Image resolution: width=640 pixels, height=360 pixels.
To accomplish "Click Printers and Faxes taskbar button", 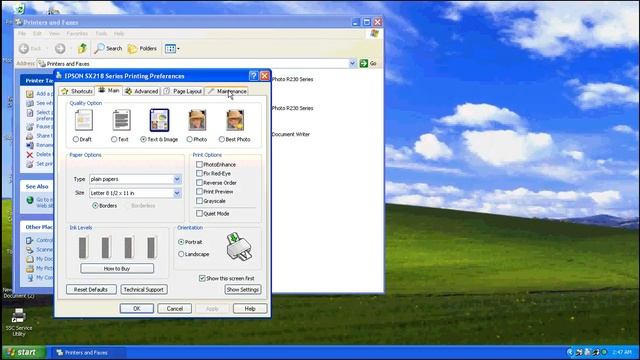I will pos(88,353).
